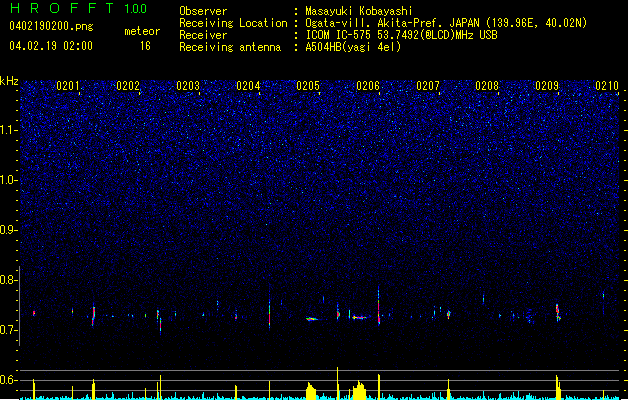Click the 0201 time marker
Image resolution: width=629 pixels, height=400 pixels.
[x=68, y=86]
